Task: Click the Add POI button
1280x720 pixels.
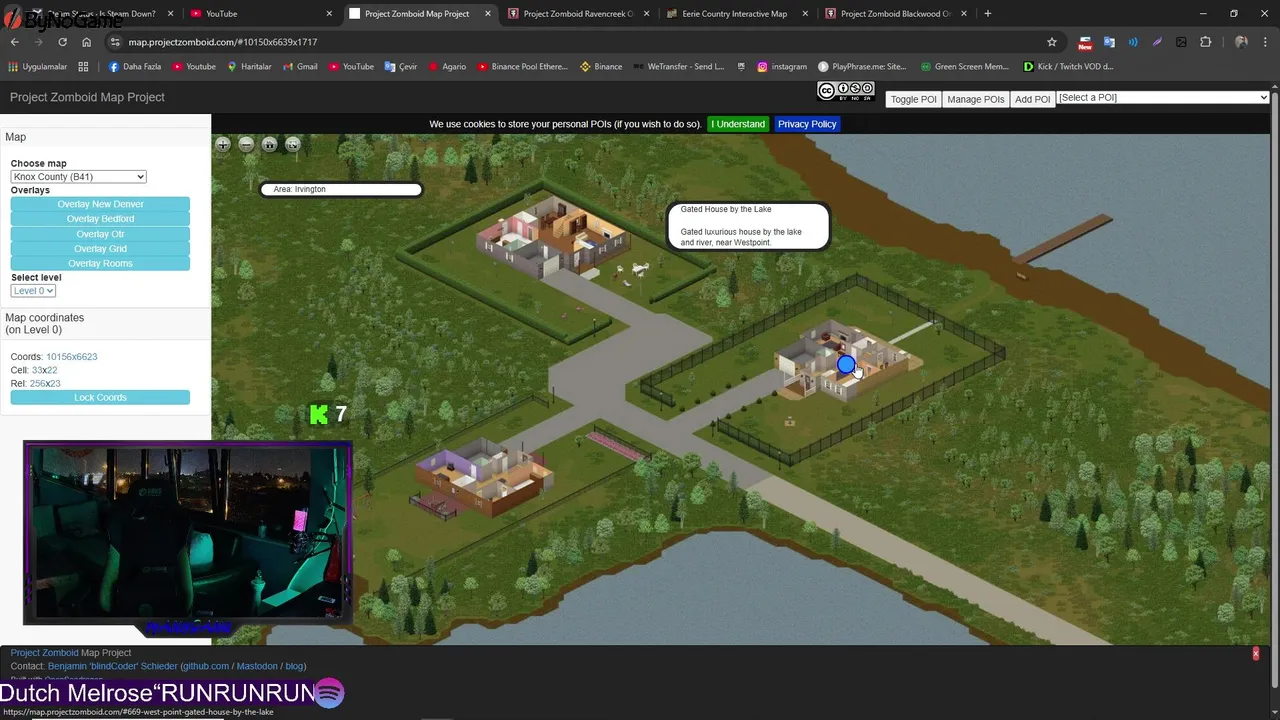Action: [x=1033, y=99]
